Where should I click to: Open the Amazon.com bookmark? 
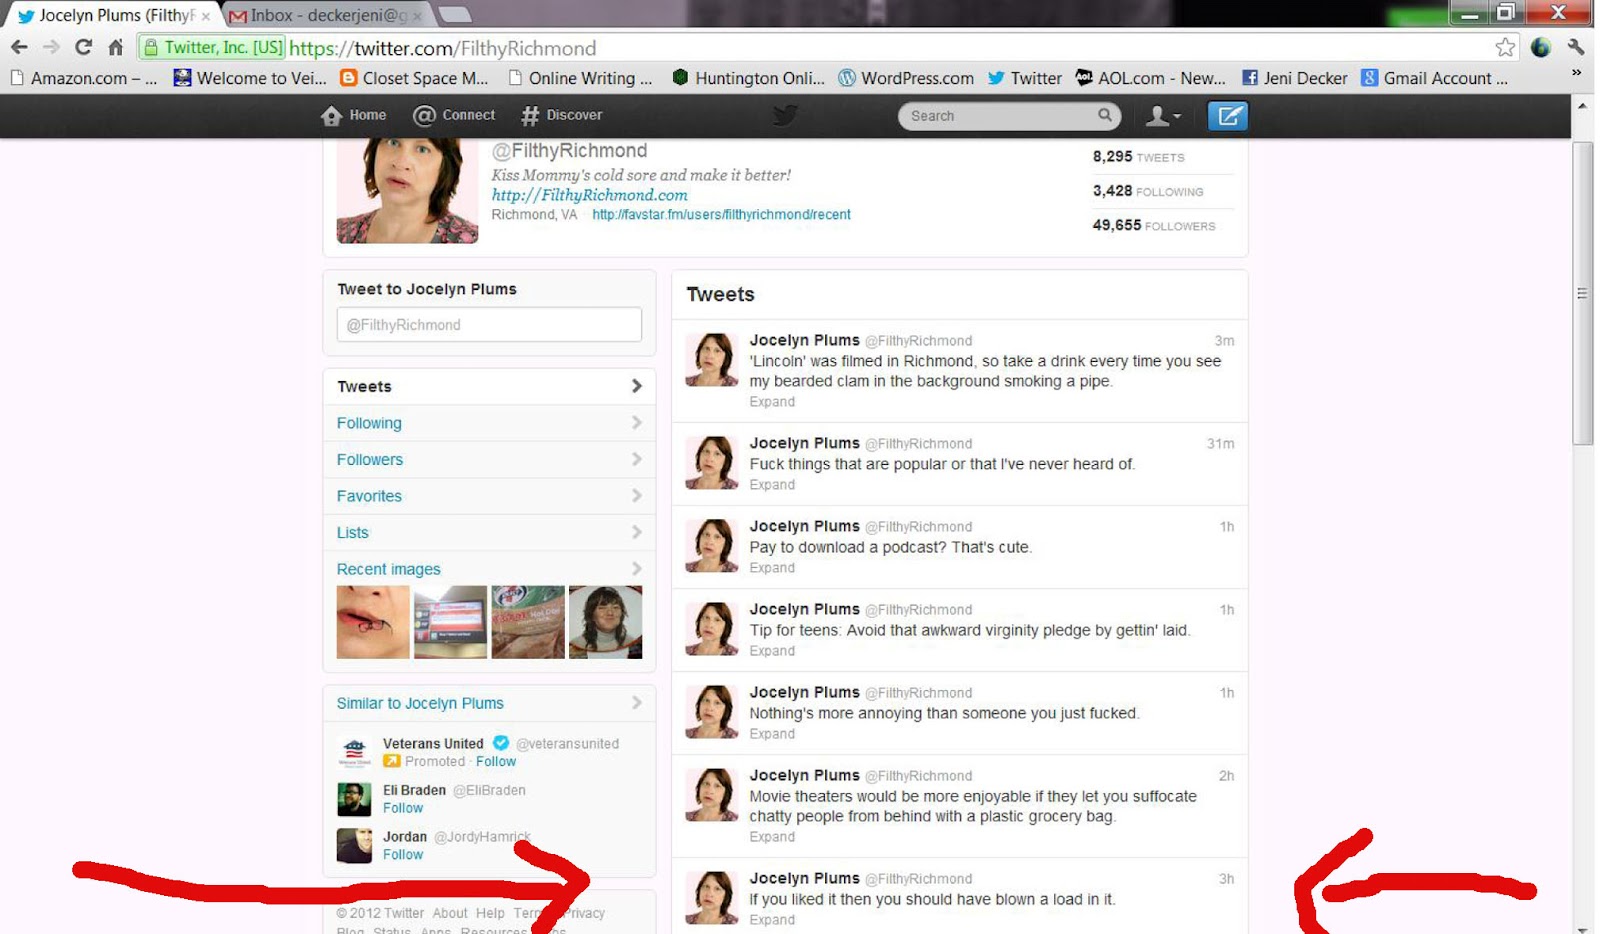point(84,78)
